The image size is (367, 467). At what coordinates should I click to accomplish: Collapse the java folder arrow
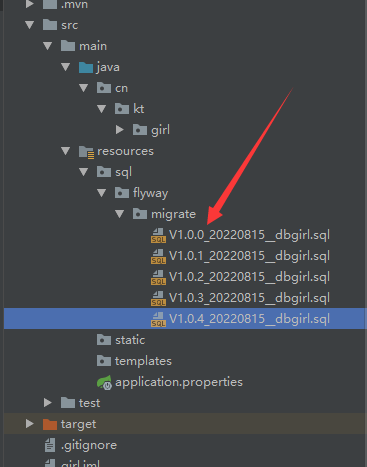(66, 67)
